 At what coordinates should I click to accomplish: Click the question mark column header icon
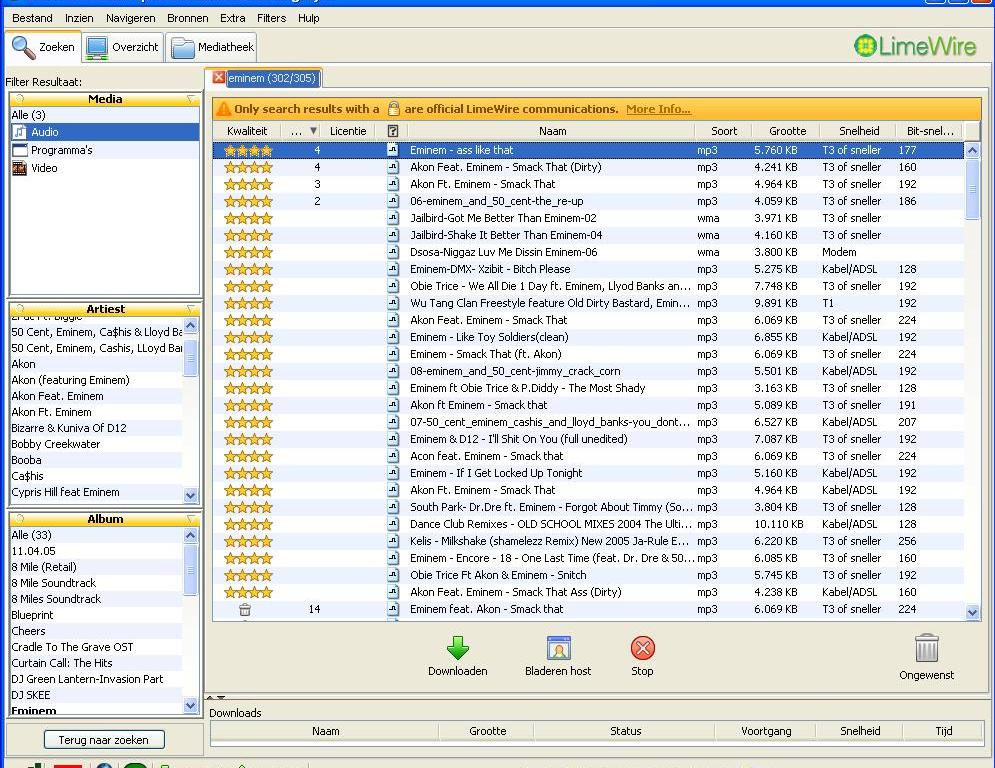tap(393, 131)
